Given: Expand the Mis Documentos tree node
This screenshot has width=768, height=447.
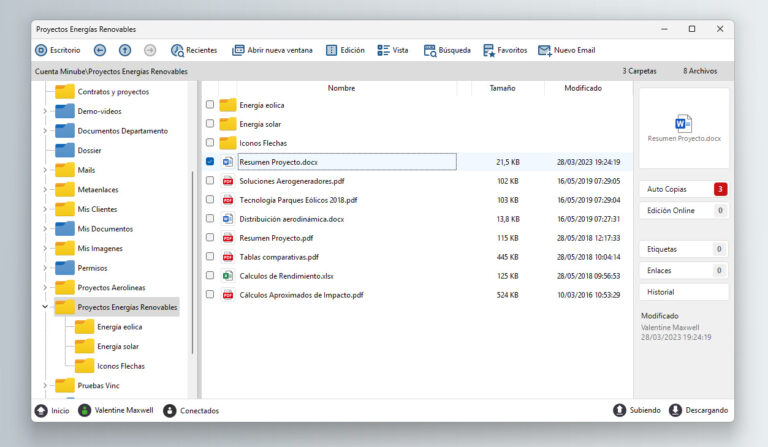Looking at the screenshot, I should click(45, 229).
